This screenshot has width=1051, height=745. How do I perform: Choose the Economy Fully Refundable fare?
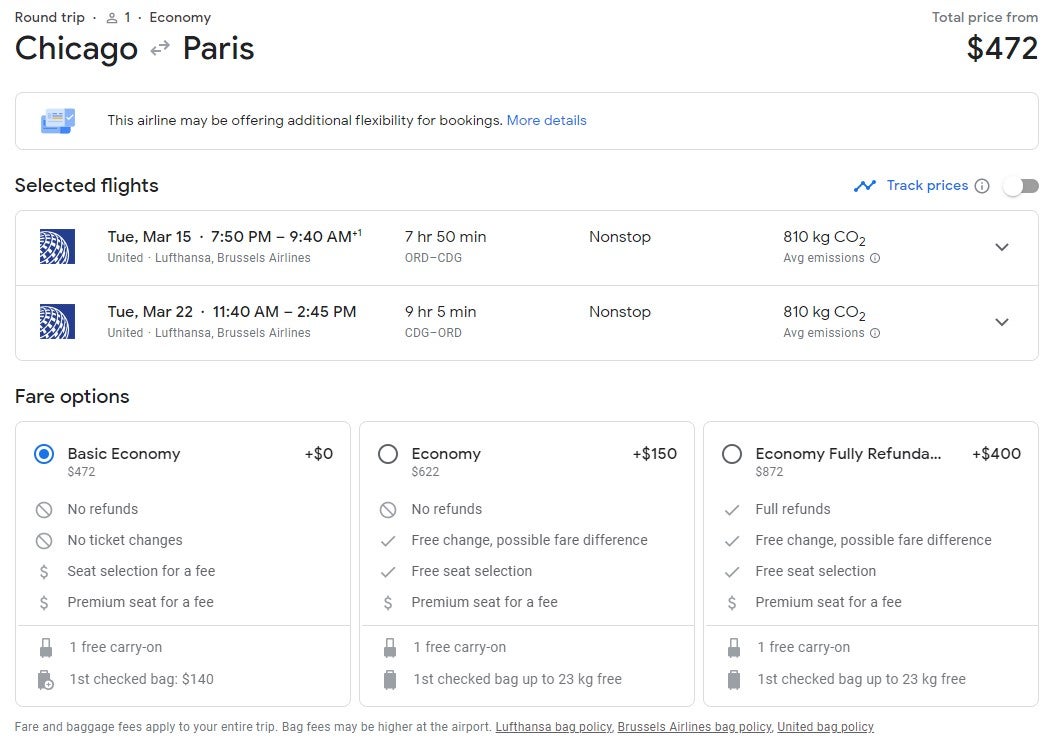coord(732,454)
